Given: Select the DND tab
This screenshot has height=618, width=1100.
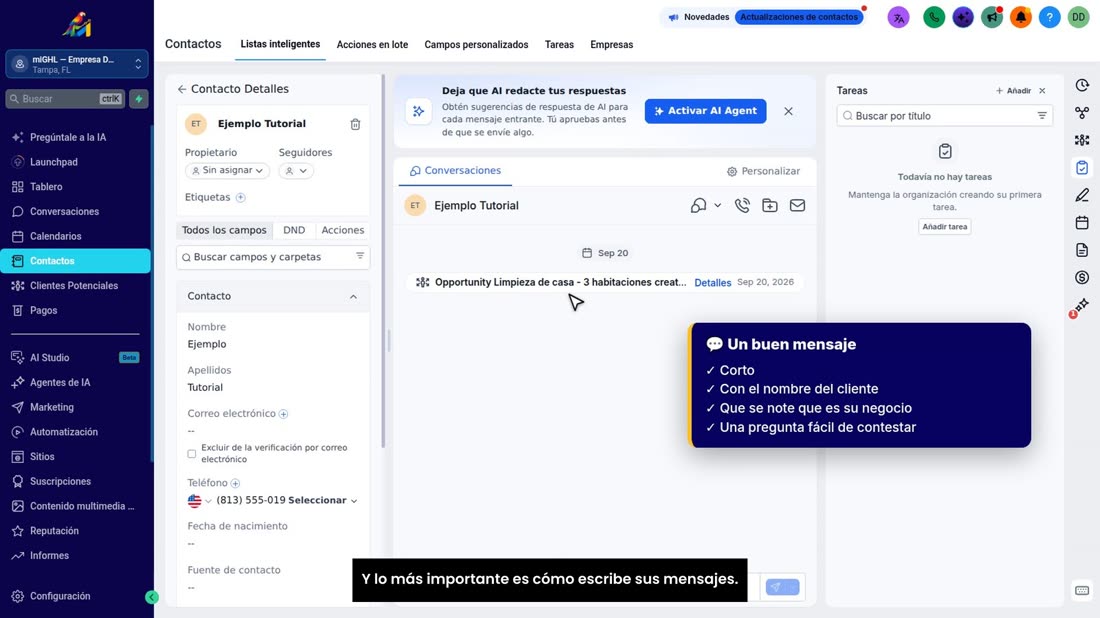Looking at the screenshot, I should click(x=294, y=230).
